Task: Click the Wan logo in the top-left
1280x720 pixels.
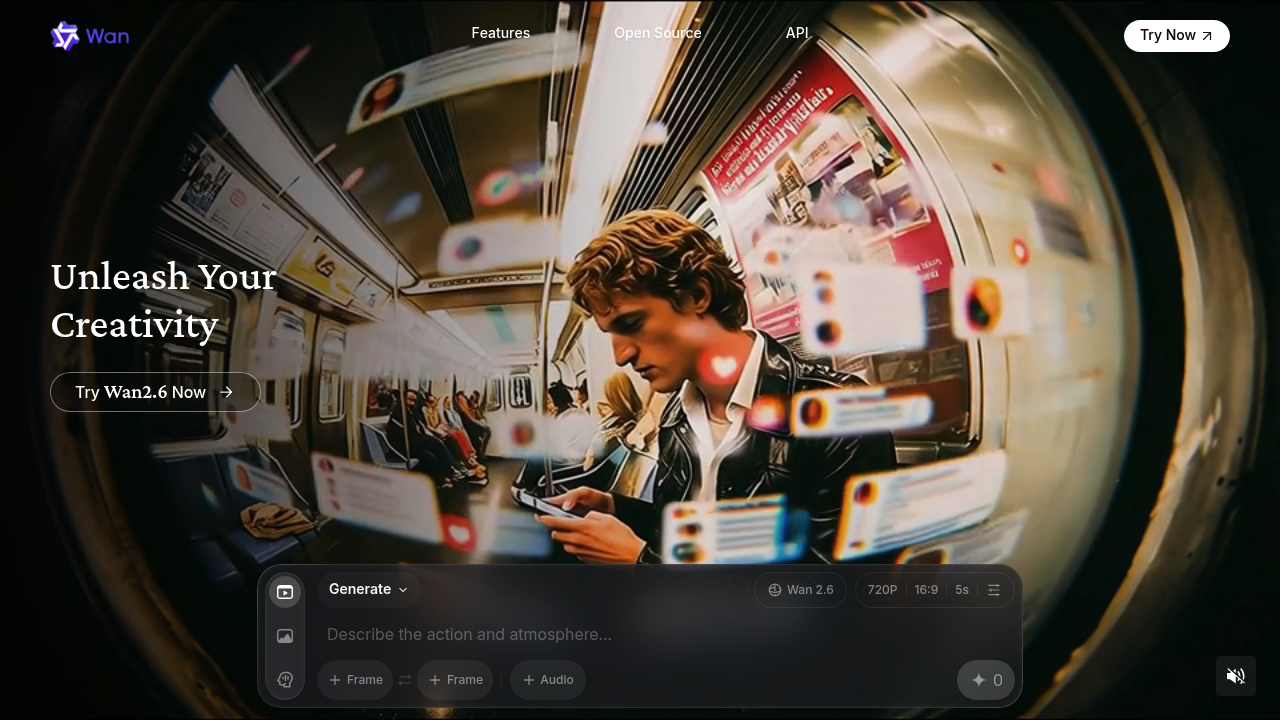Action: click(x=90, y=35)
